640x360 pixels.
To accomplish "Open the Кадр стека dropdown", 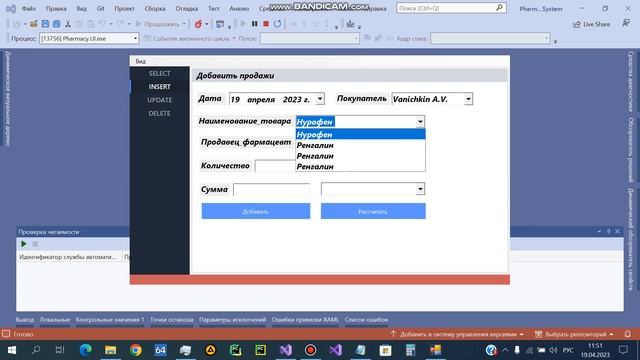I will tap(490, 38).
